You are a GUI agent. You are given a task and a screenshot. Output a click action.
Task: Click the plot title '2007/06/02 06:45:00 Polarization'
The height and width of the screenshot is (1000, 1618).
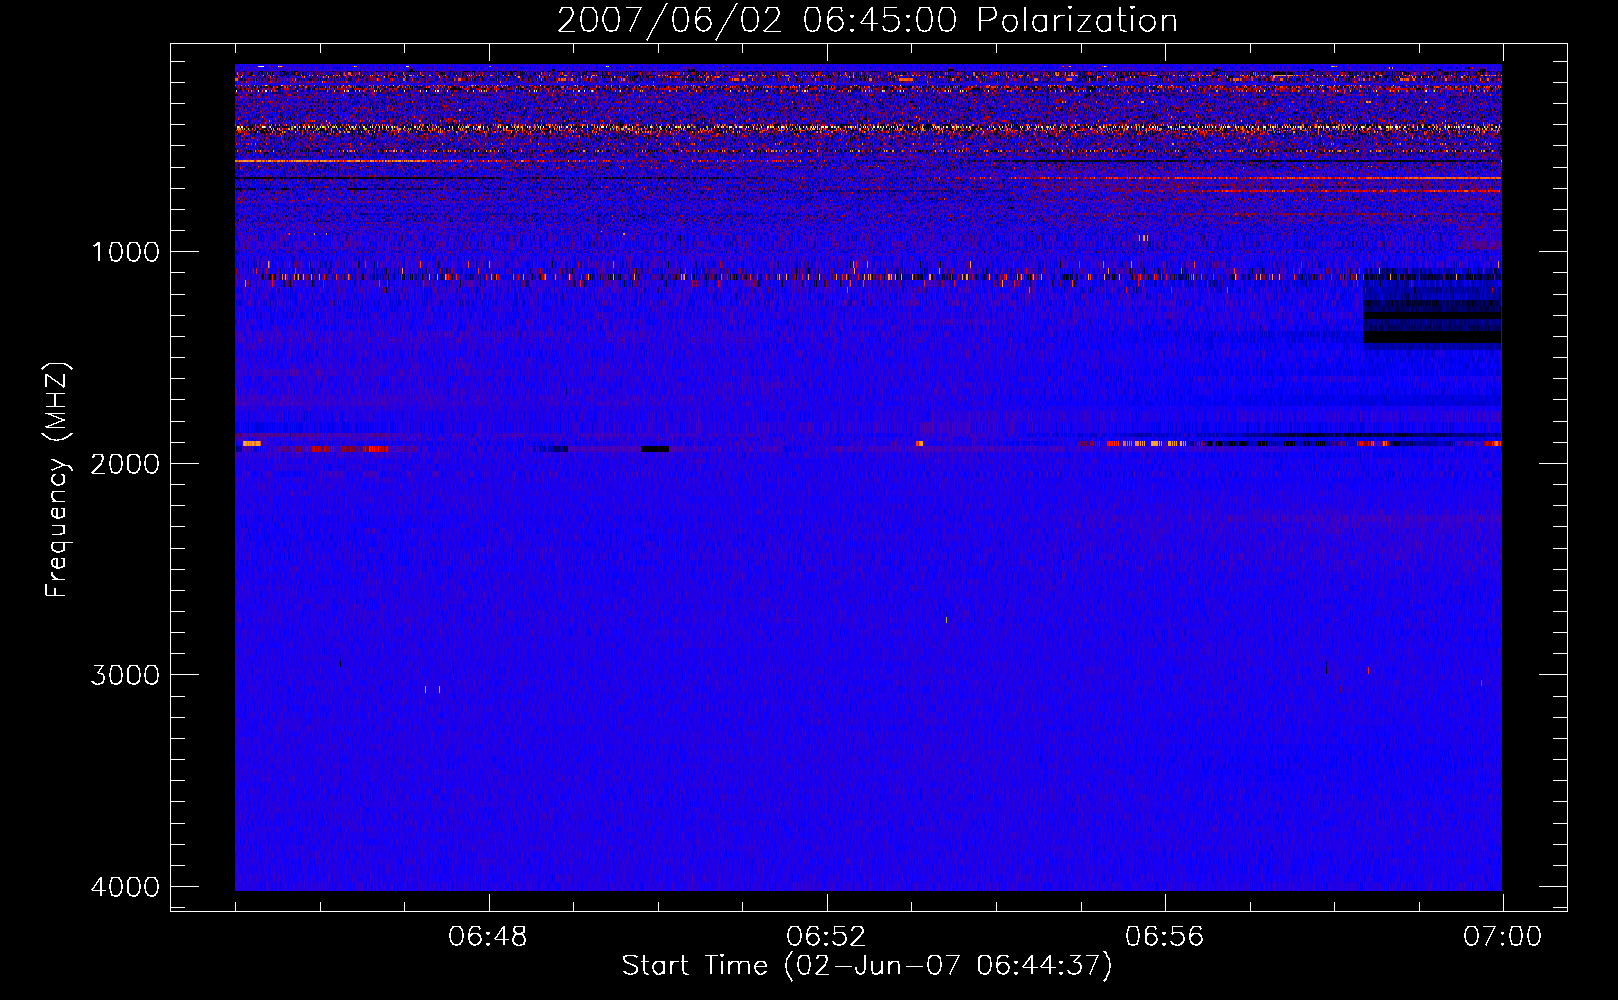coord(867,21)
